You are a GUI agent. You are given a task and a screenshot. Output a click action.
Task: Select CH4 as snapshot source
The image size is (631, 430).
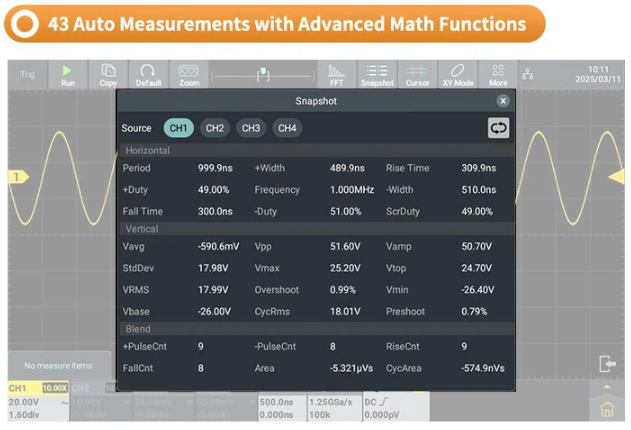click(287, 128)
